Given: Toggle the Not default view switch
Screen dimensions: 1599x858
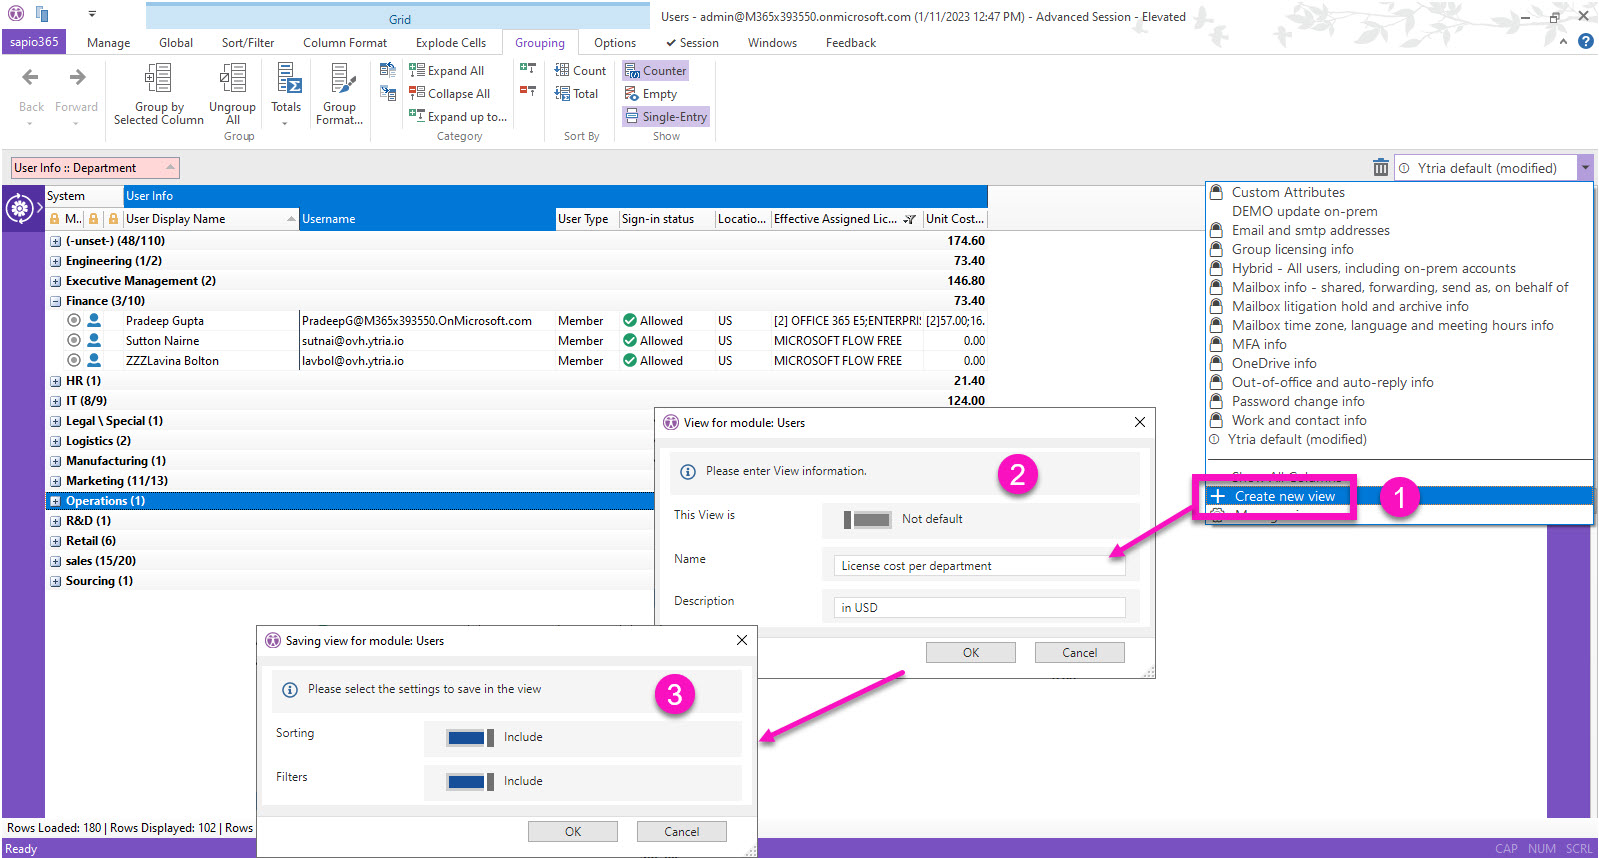Looking at the screenshot, I should [867, 519].
